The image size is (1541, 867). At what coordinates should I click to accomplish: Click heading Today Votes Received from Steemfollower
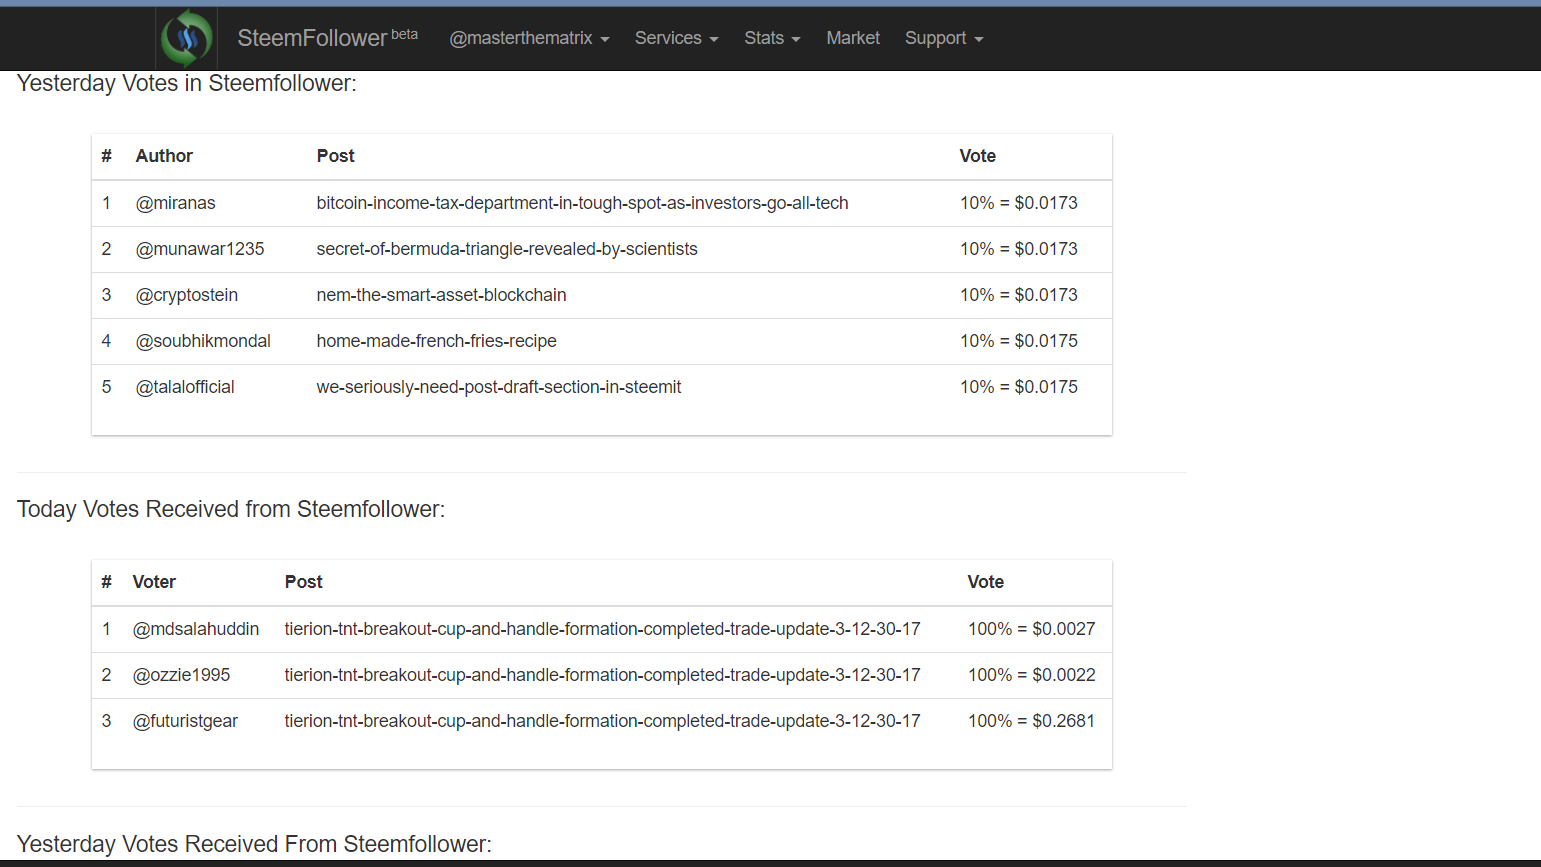[231, 509]
